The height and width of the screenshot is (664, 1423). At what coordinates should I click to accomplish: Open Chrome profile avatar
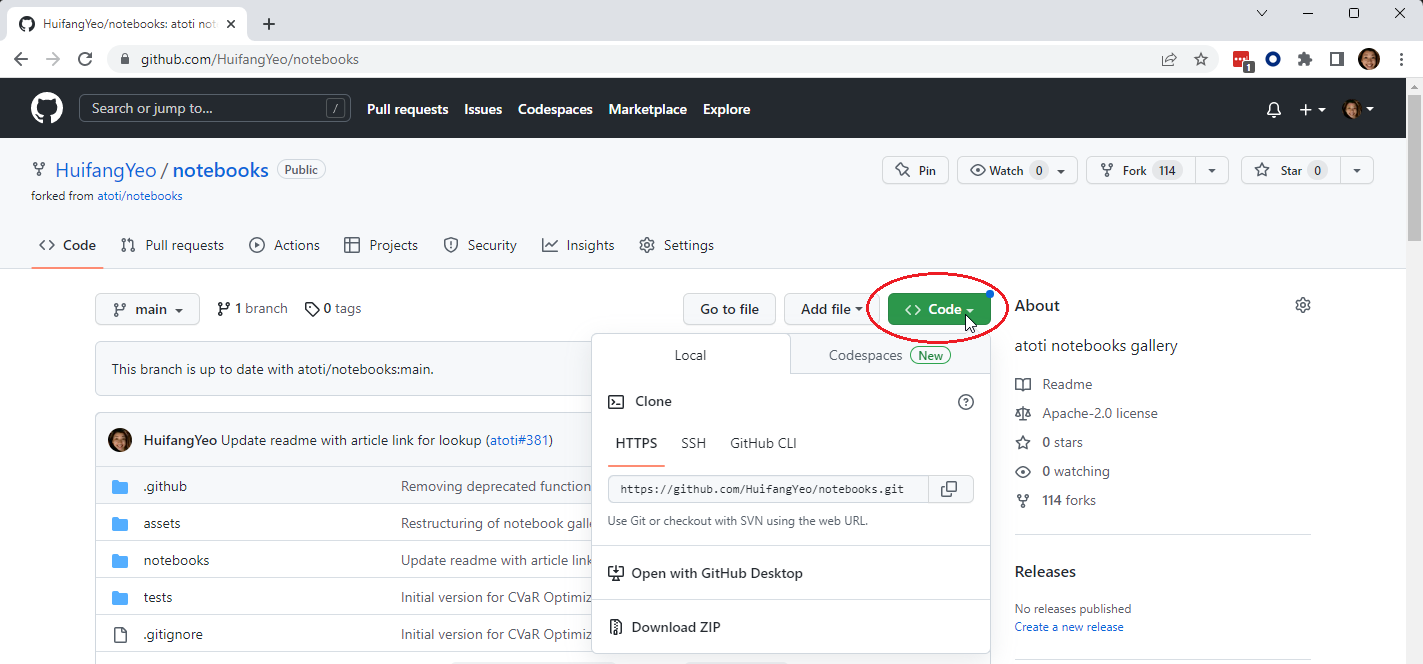coord(1369,59)
